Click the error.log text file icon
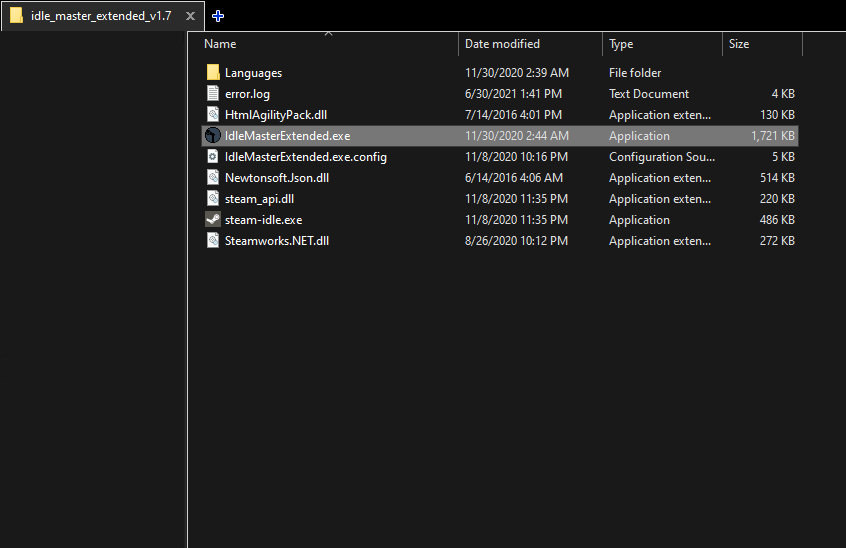This screenshot has width=846, height=548. click(213, 94)
